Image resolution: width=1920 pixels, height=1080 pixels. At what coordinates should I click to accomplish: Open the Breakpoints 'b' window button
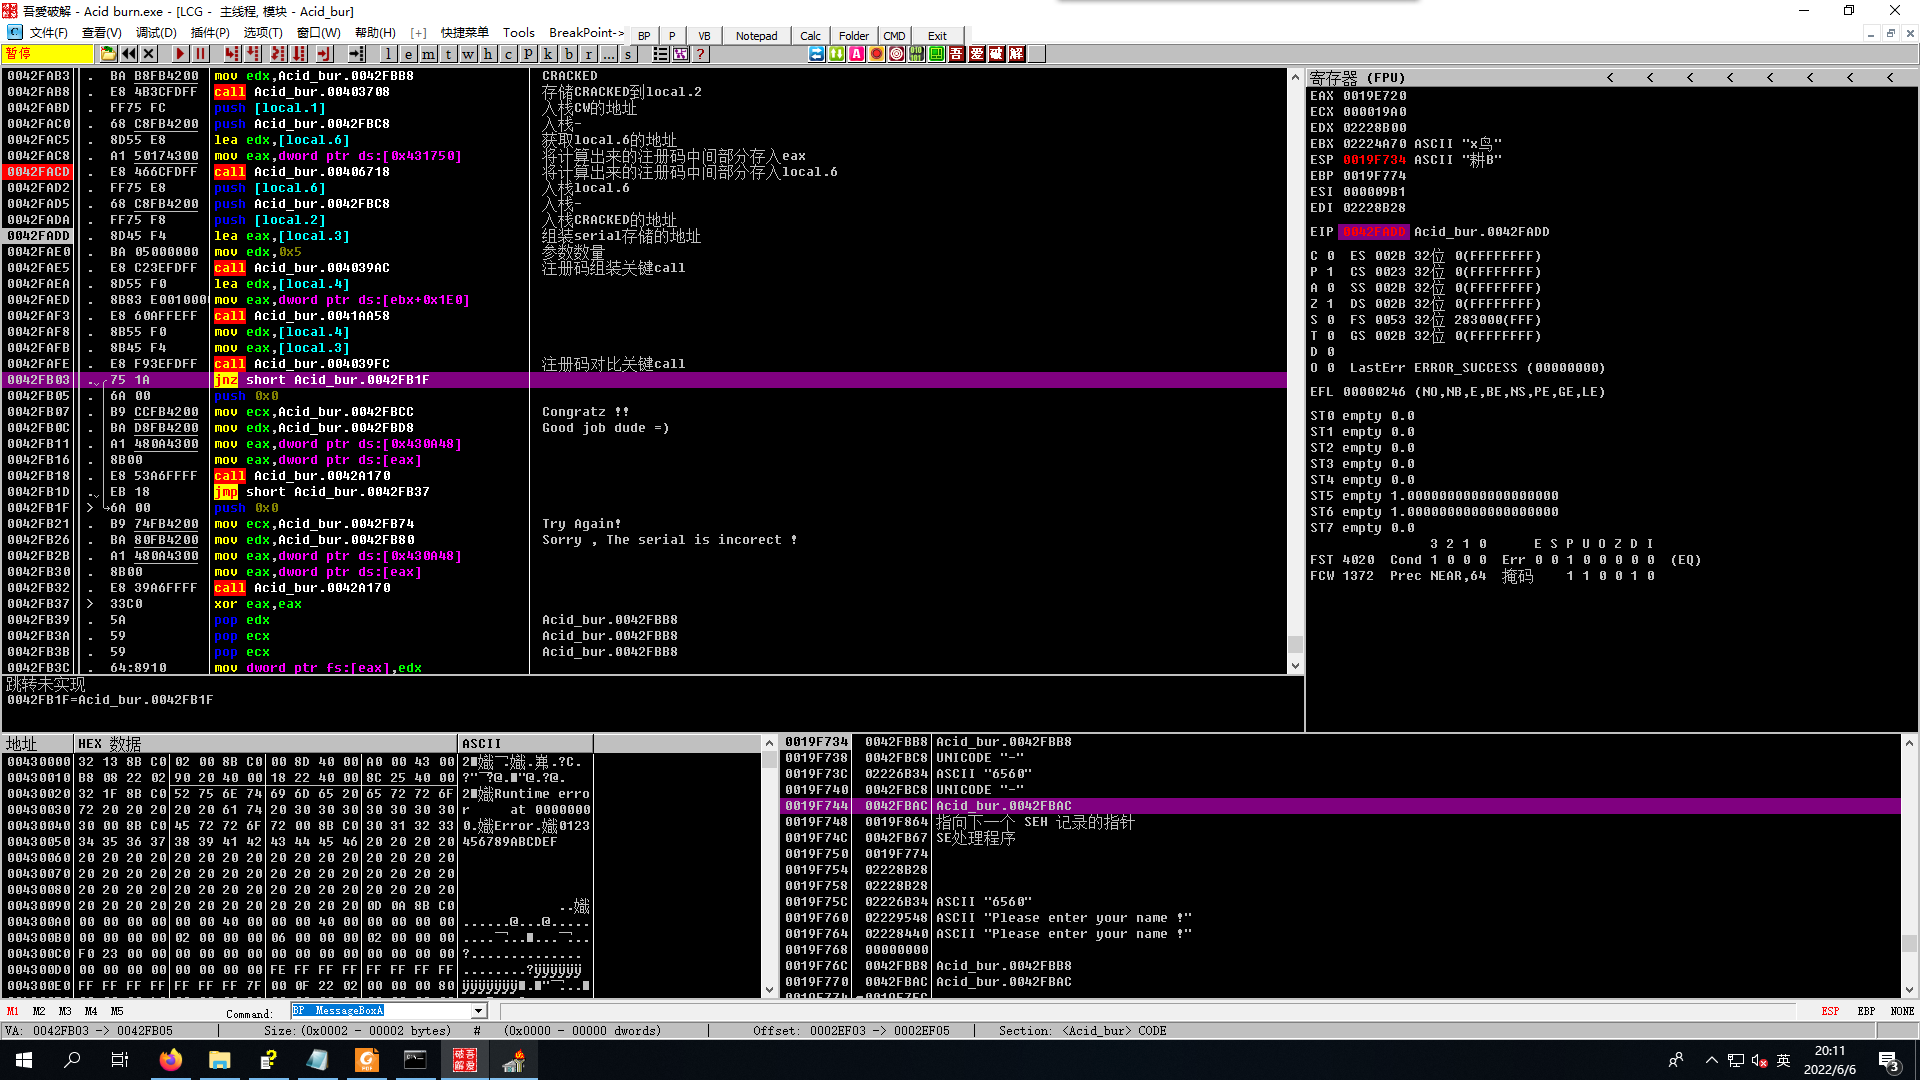568,54
